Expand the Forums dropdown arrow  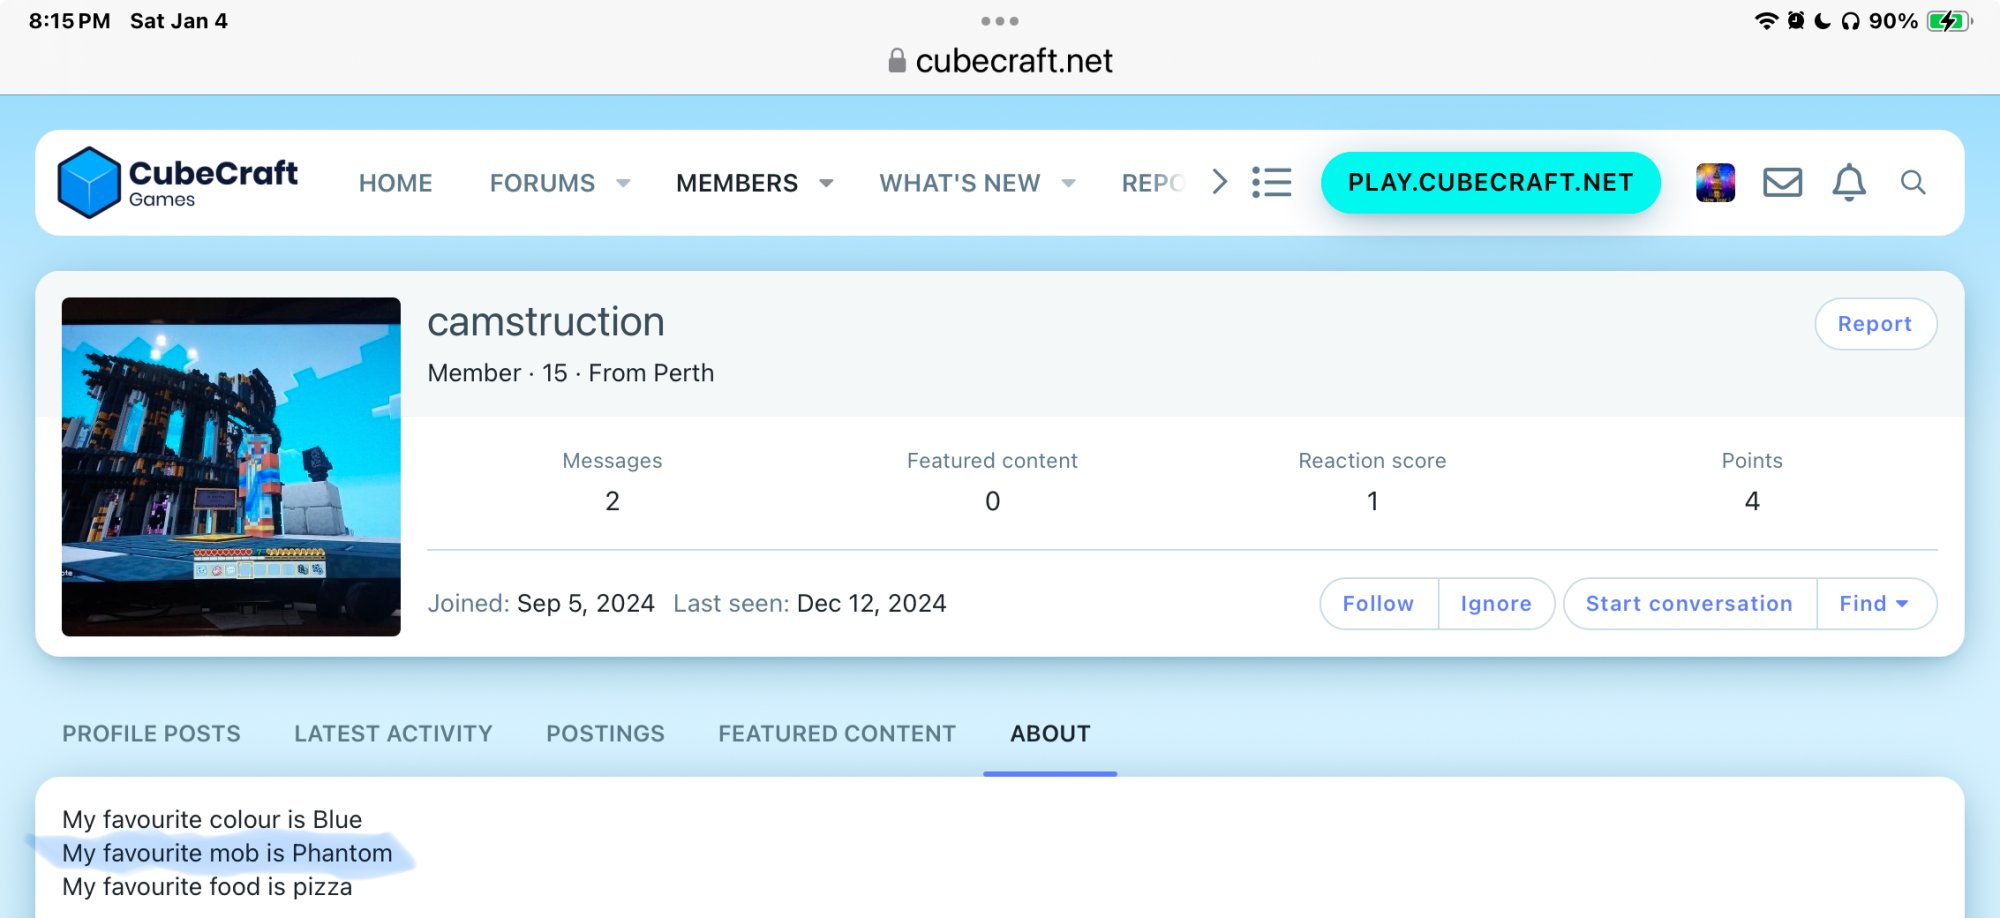(x=623, y=183)
